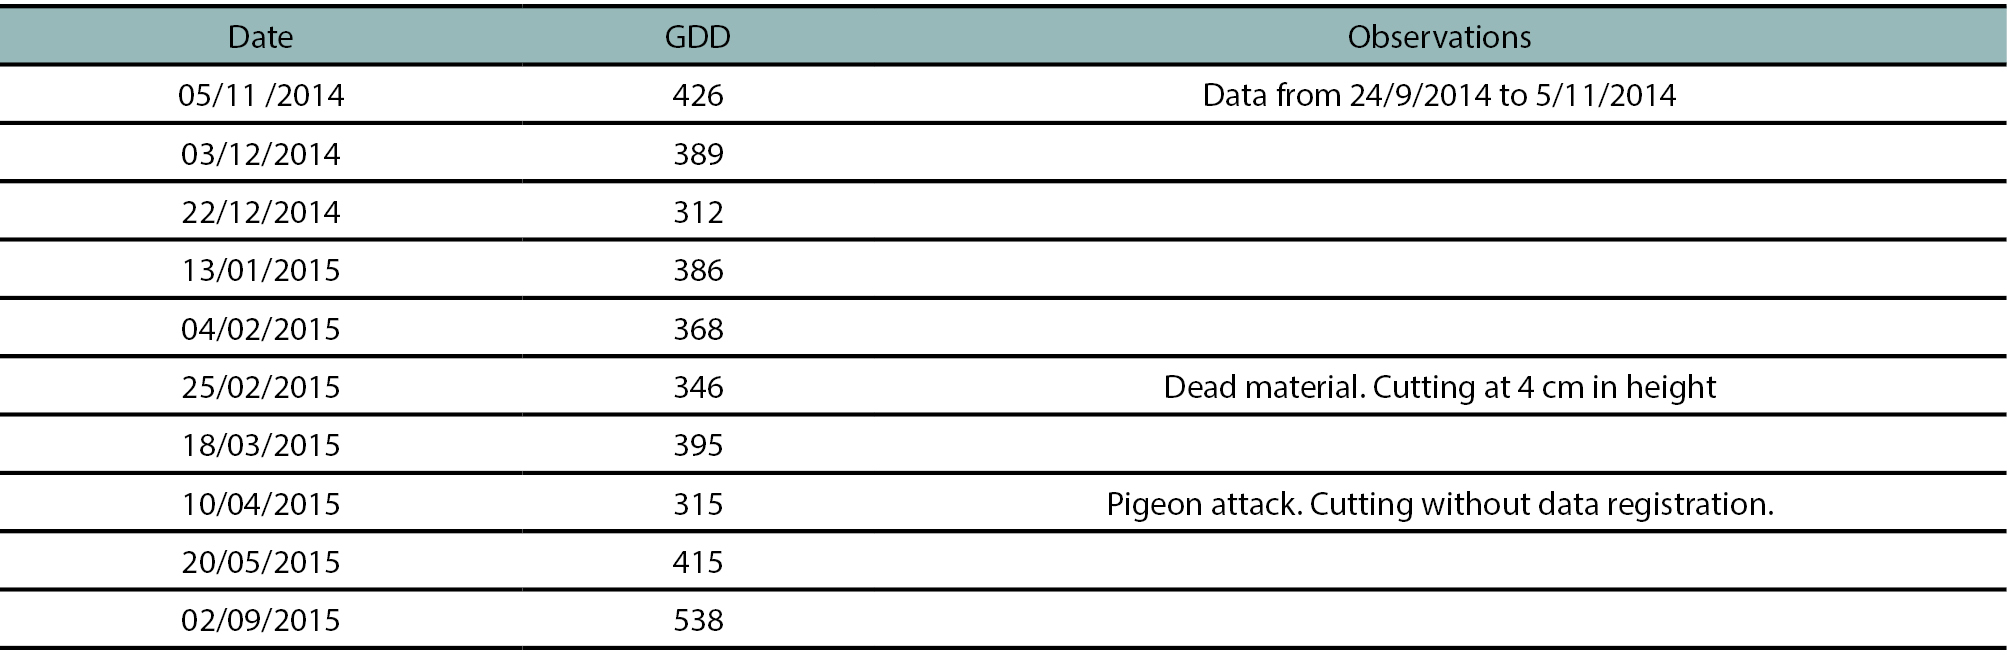Select the 05/11/2014 date cell
Image resolution: width=2007 pixels, height=664 pixels.
coord(260,95)
